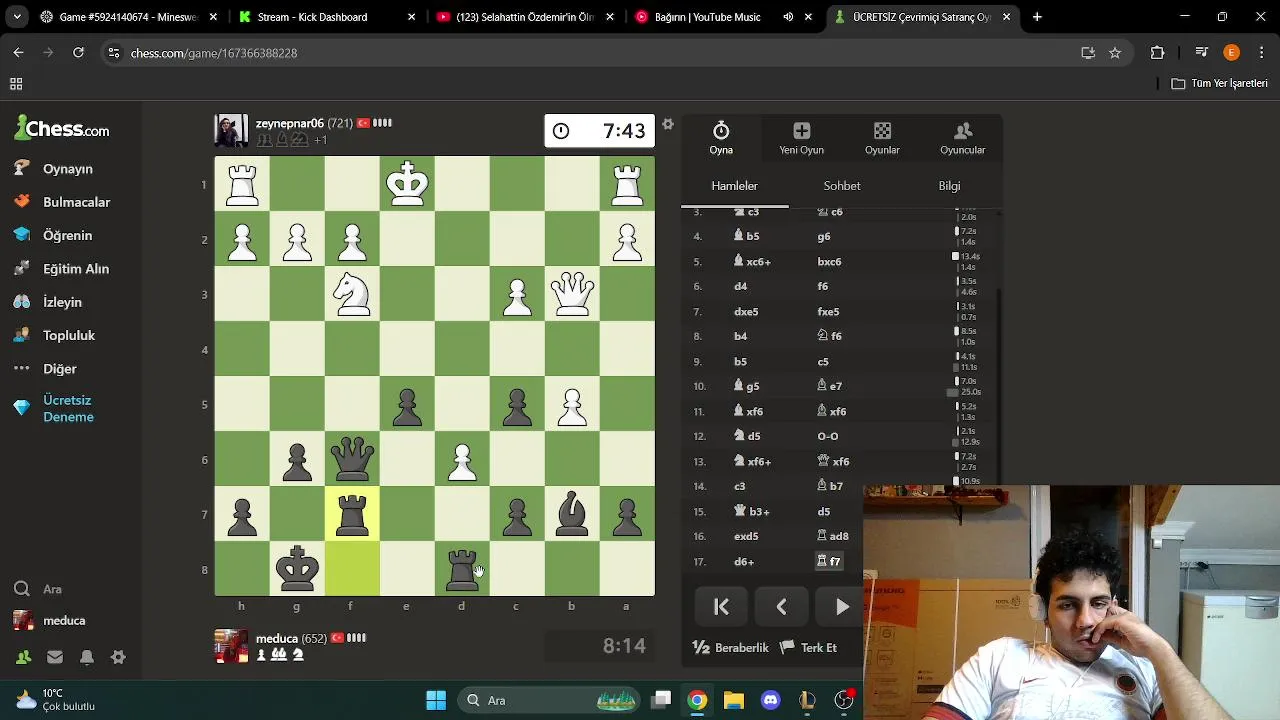This screenshot has width=1280, height=720.
Task: Click the Chess.com logo
Action: pos(62,129)
